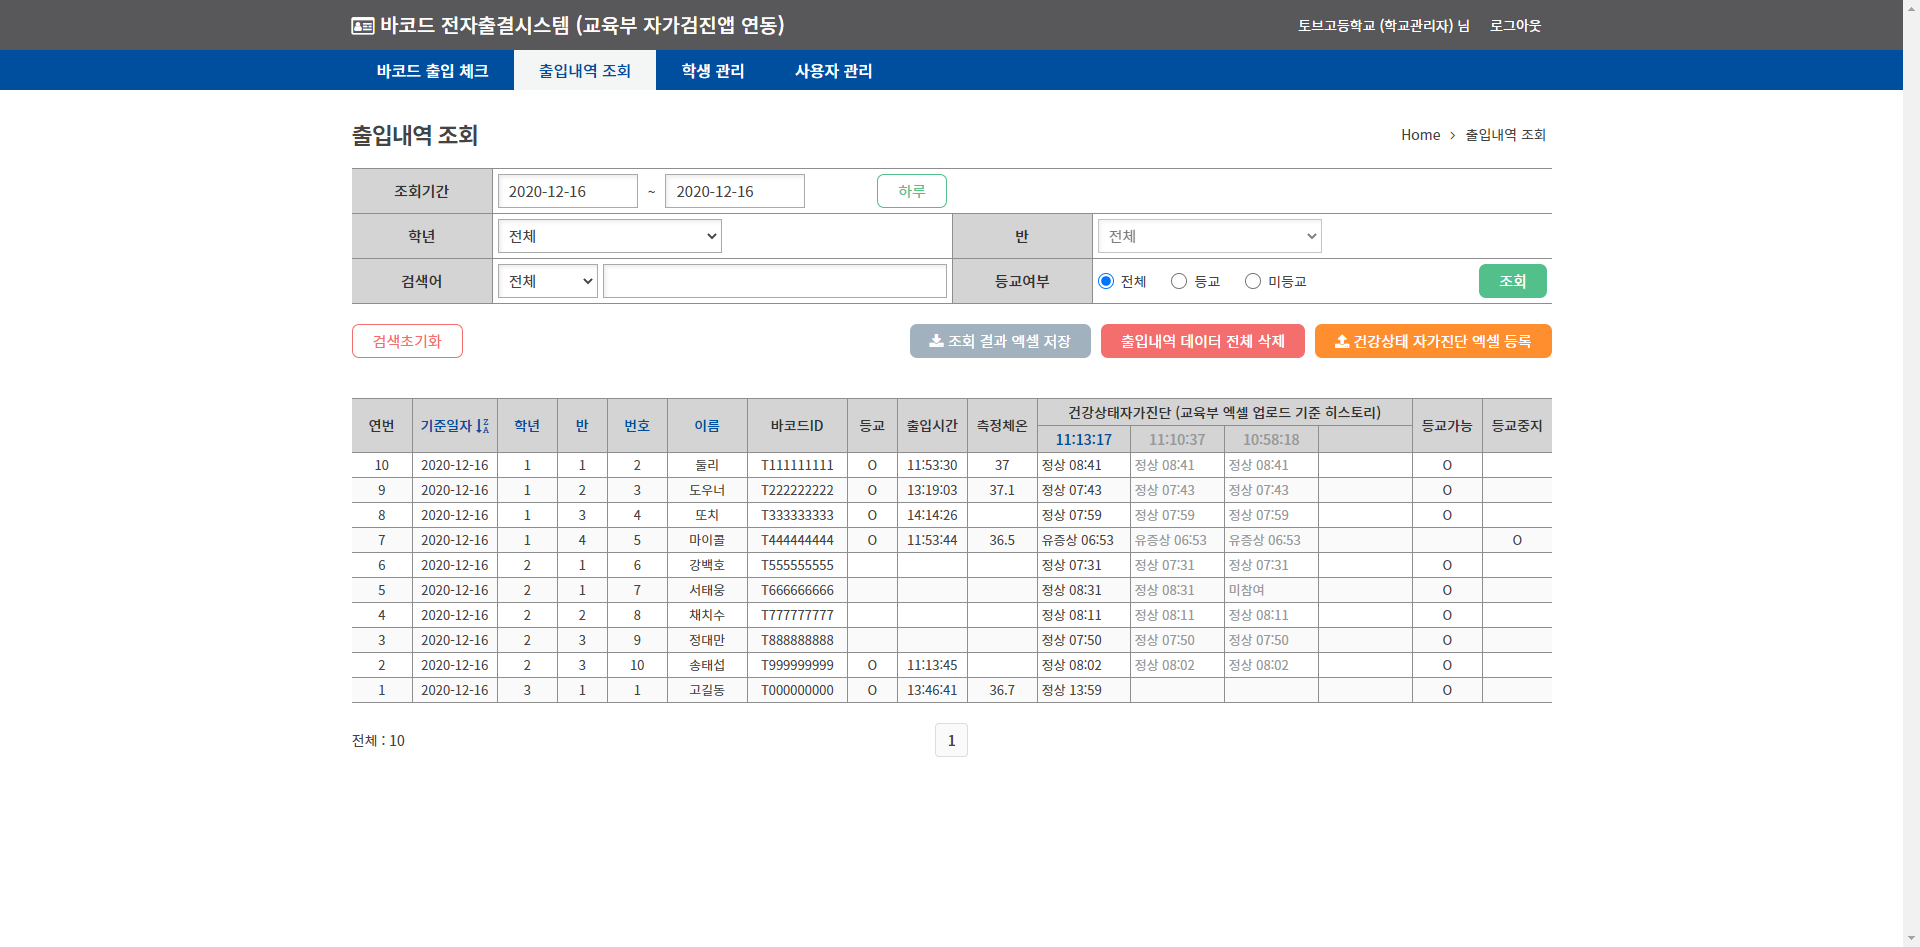Select the 등교 radio button
Viewport: 1920px width, 947px height.
point(1179,281)
